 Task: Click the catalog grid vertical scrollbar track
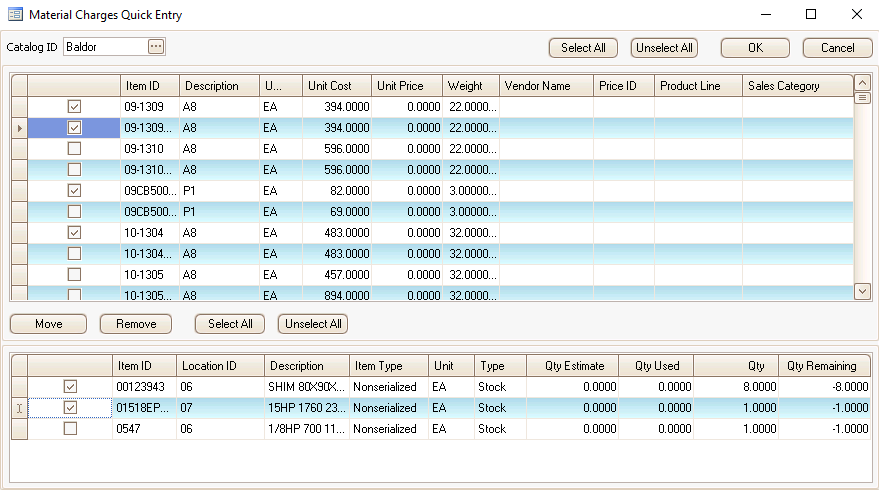coord(862,190)
